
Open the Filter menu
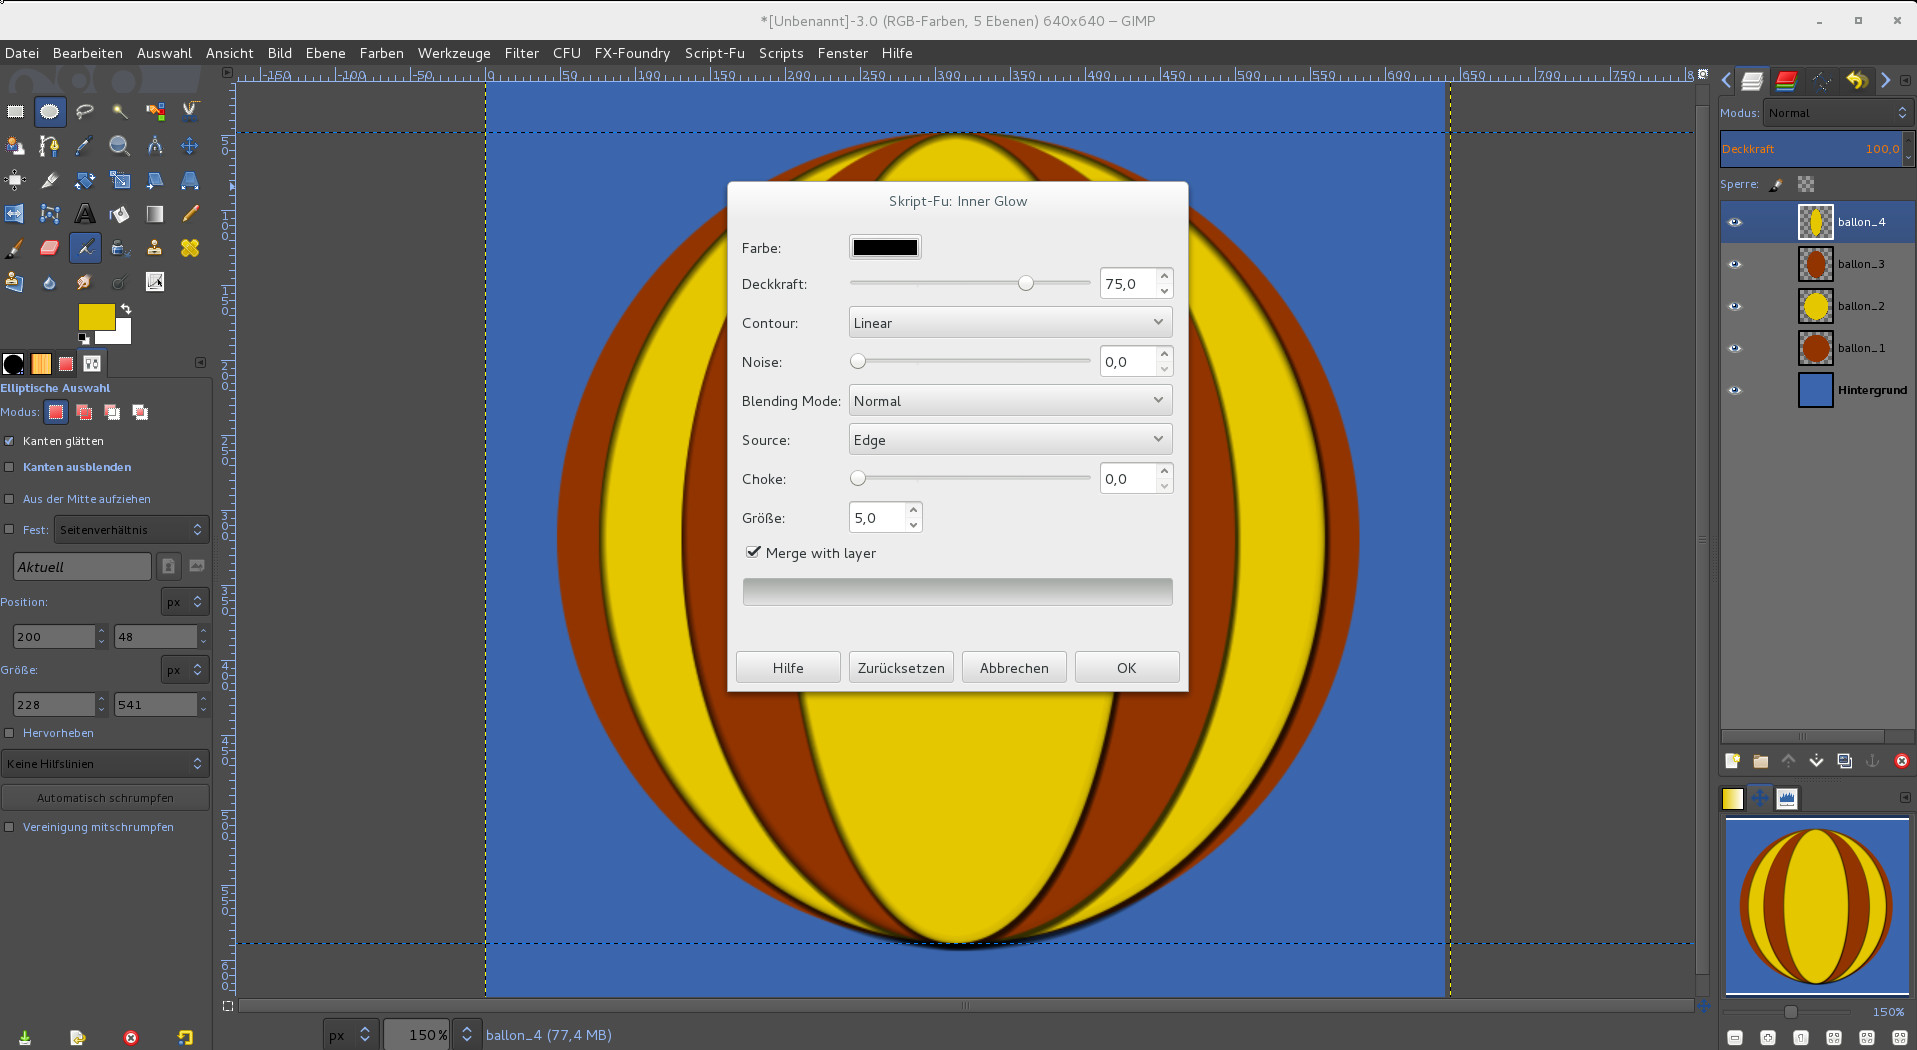(x=521, y=53)
